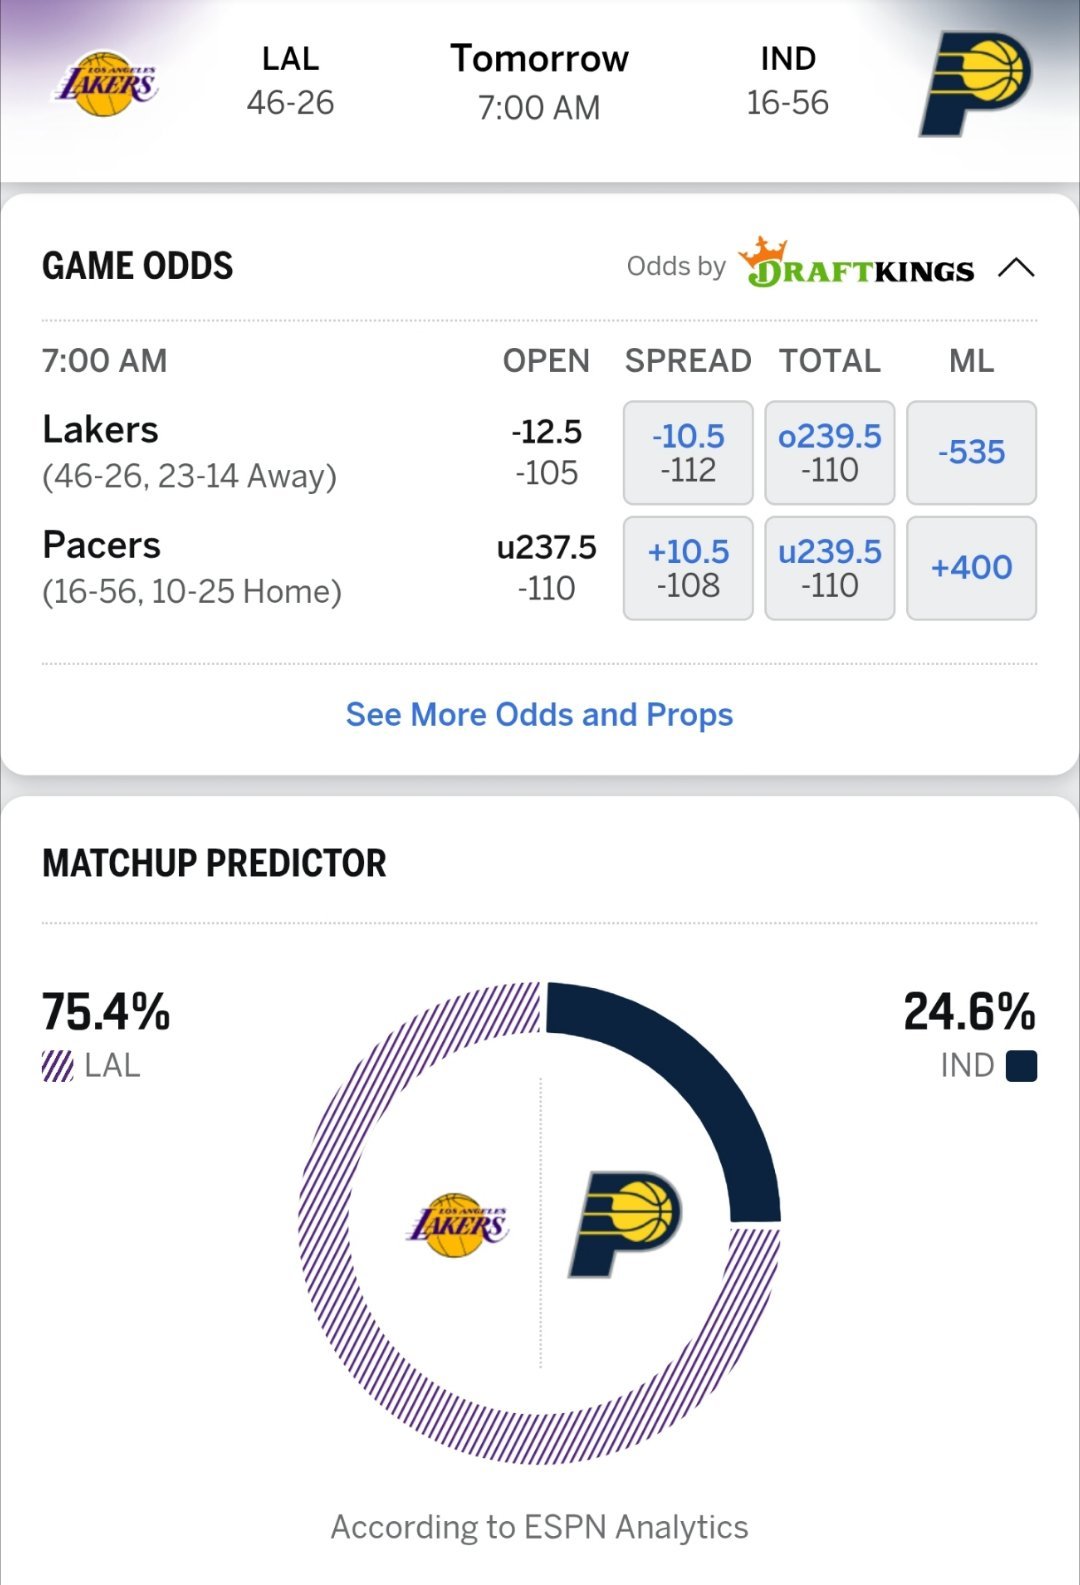The image size is (1080, 1585).
Task: Open the DraftKings sportsbook logo
Action: click(x=858, y=265)
